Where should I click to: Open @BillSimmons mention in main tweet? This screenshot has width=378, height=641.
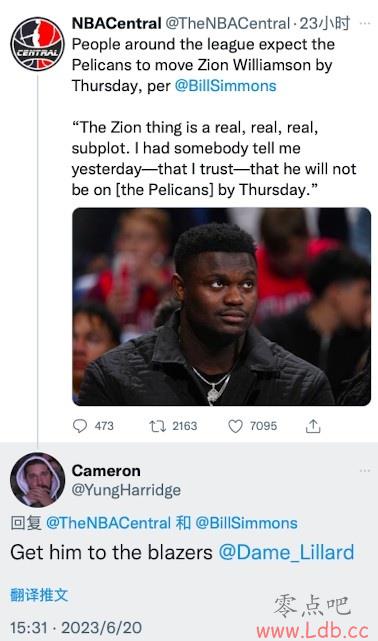[x=226, y=86]
